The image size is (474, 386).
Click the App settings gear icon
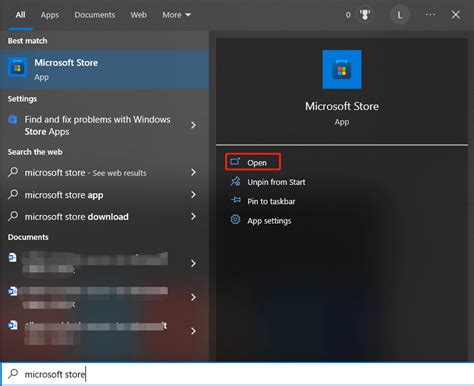click(235, 220)
